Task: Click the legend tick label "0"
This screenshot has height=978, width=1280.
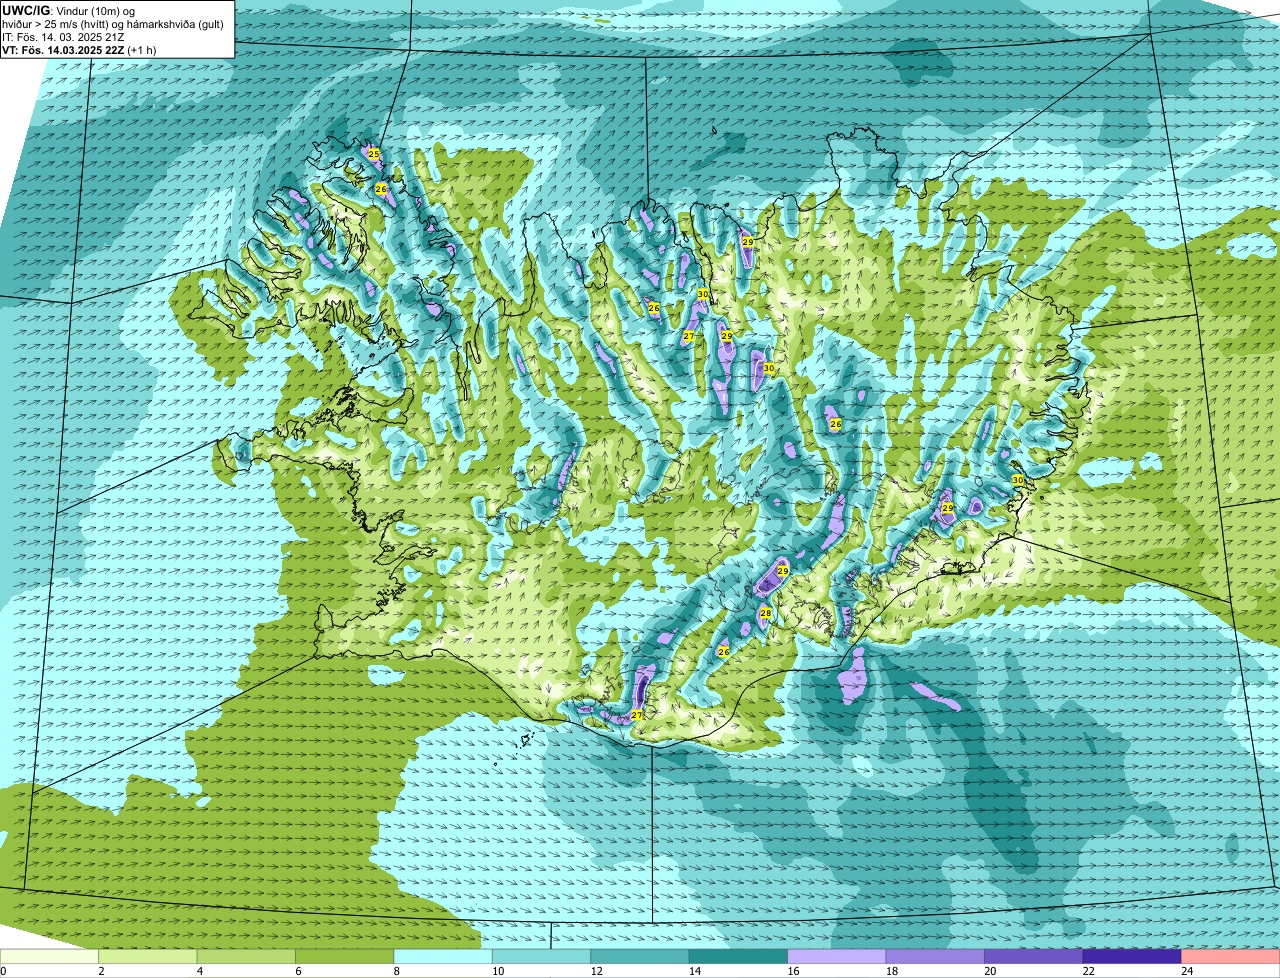Action: (x=4, y=971)
